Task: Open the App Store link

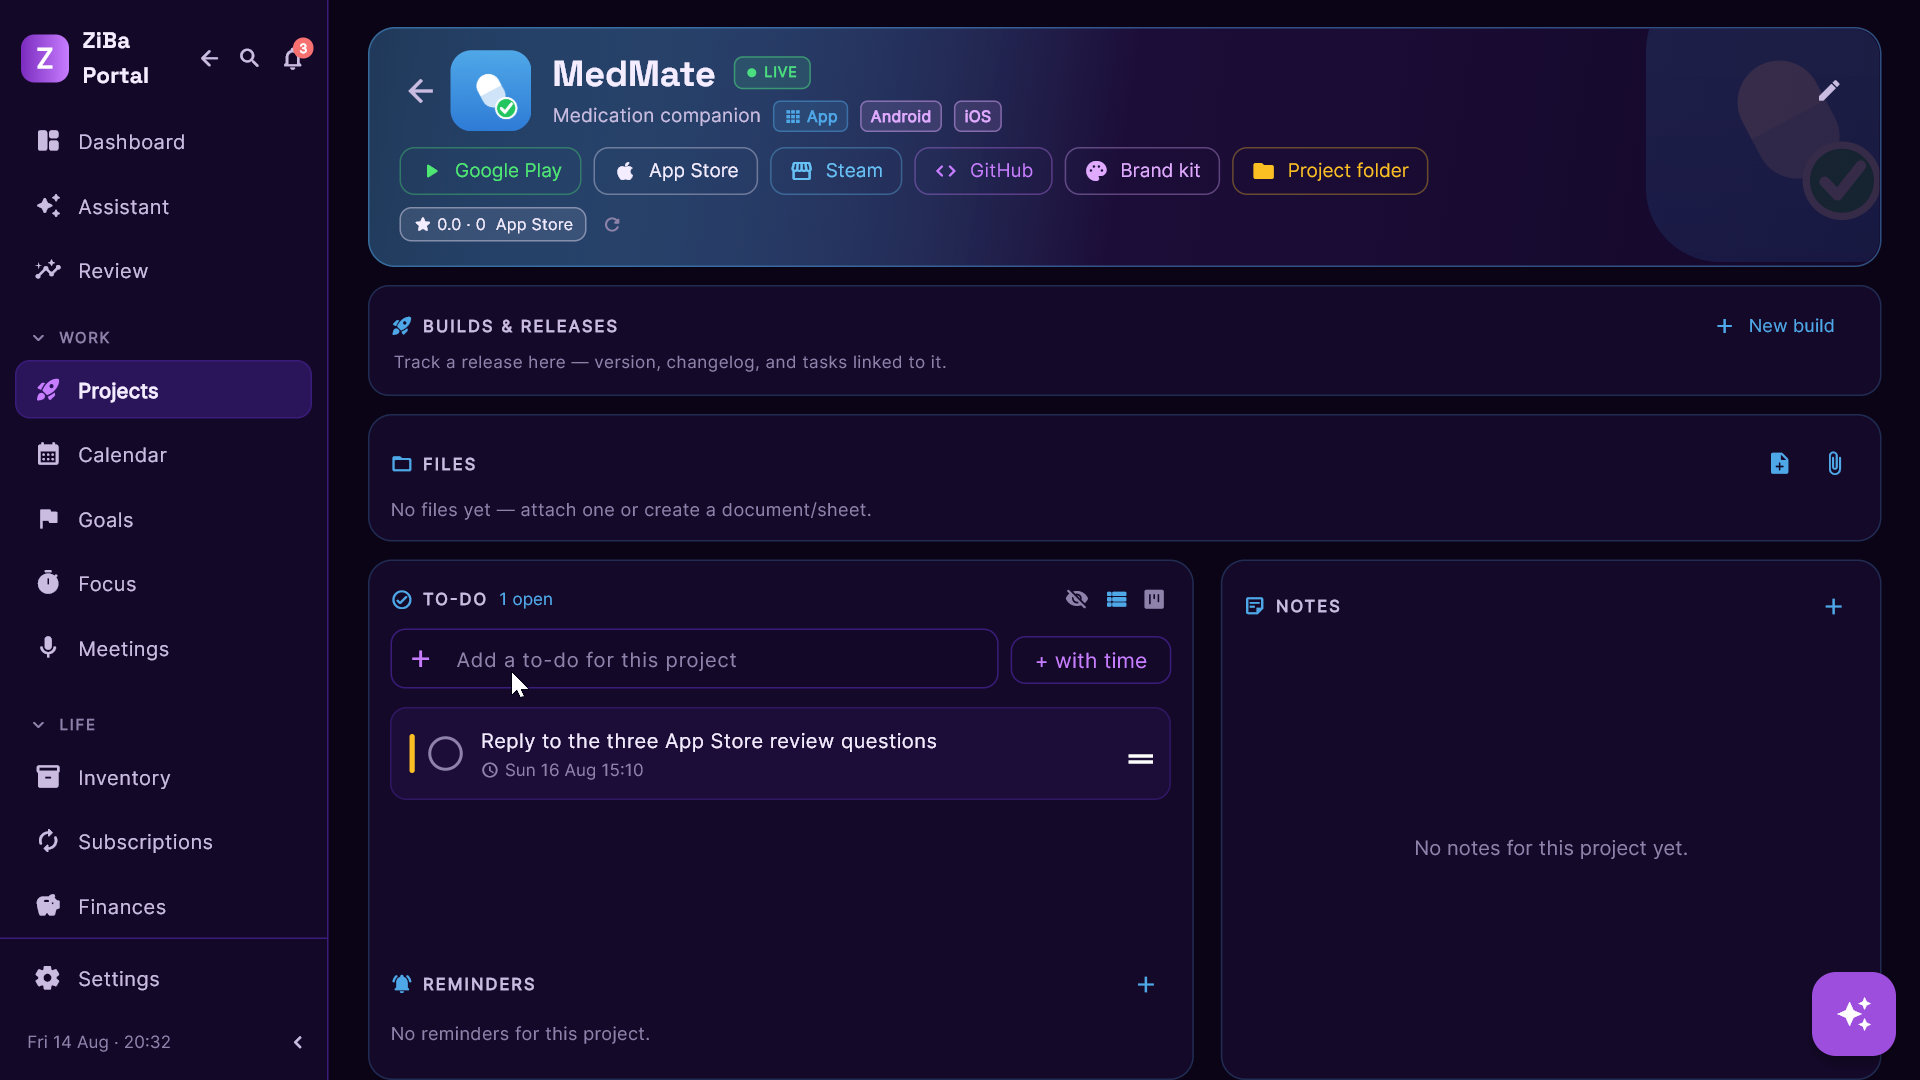Action: 675,171
